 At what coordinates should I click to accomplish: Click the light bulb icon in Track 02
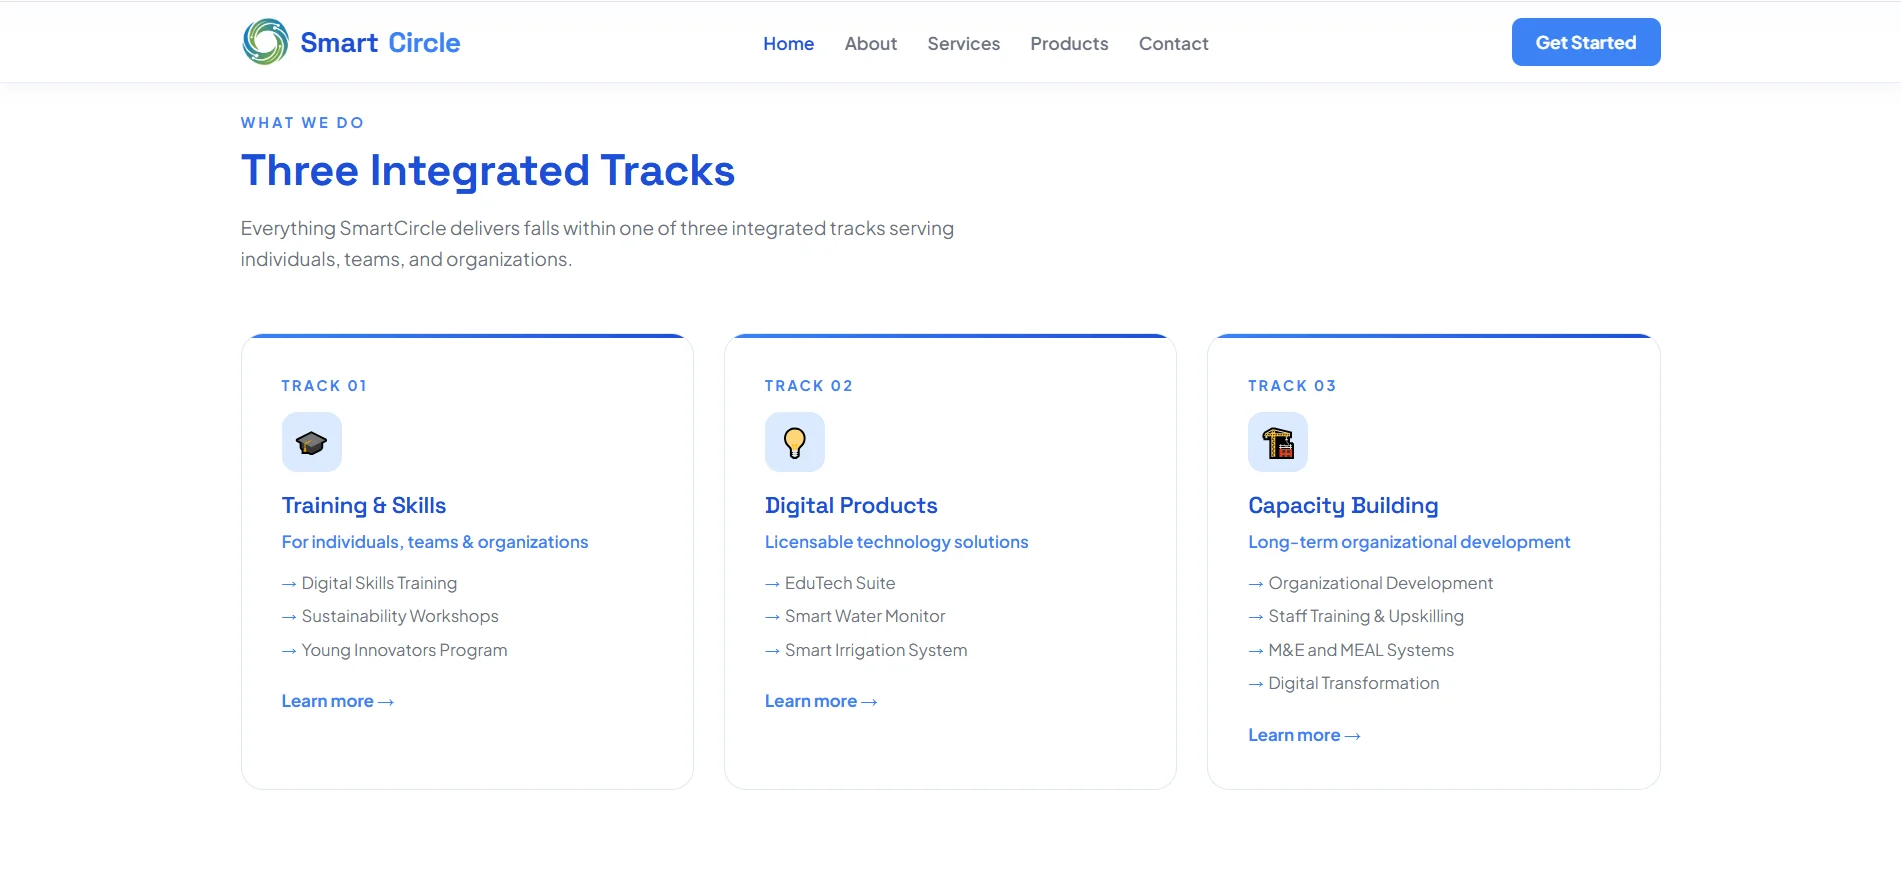pyautogui.click(x=795, y=442)
